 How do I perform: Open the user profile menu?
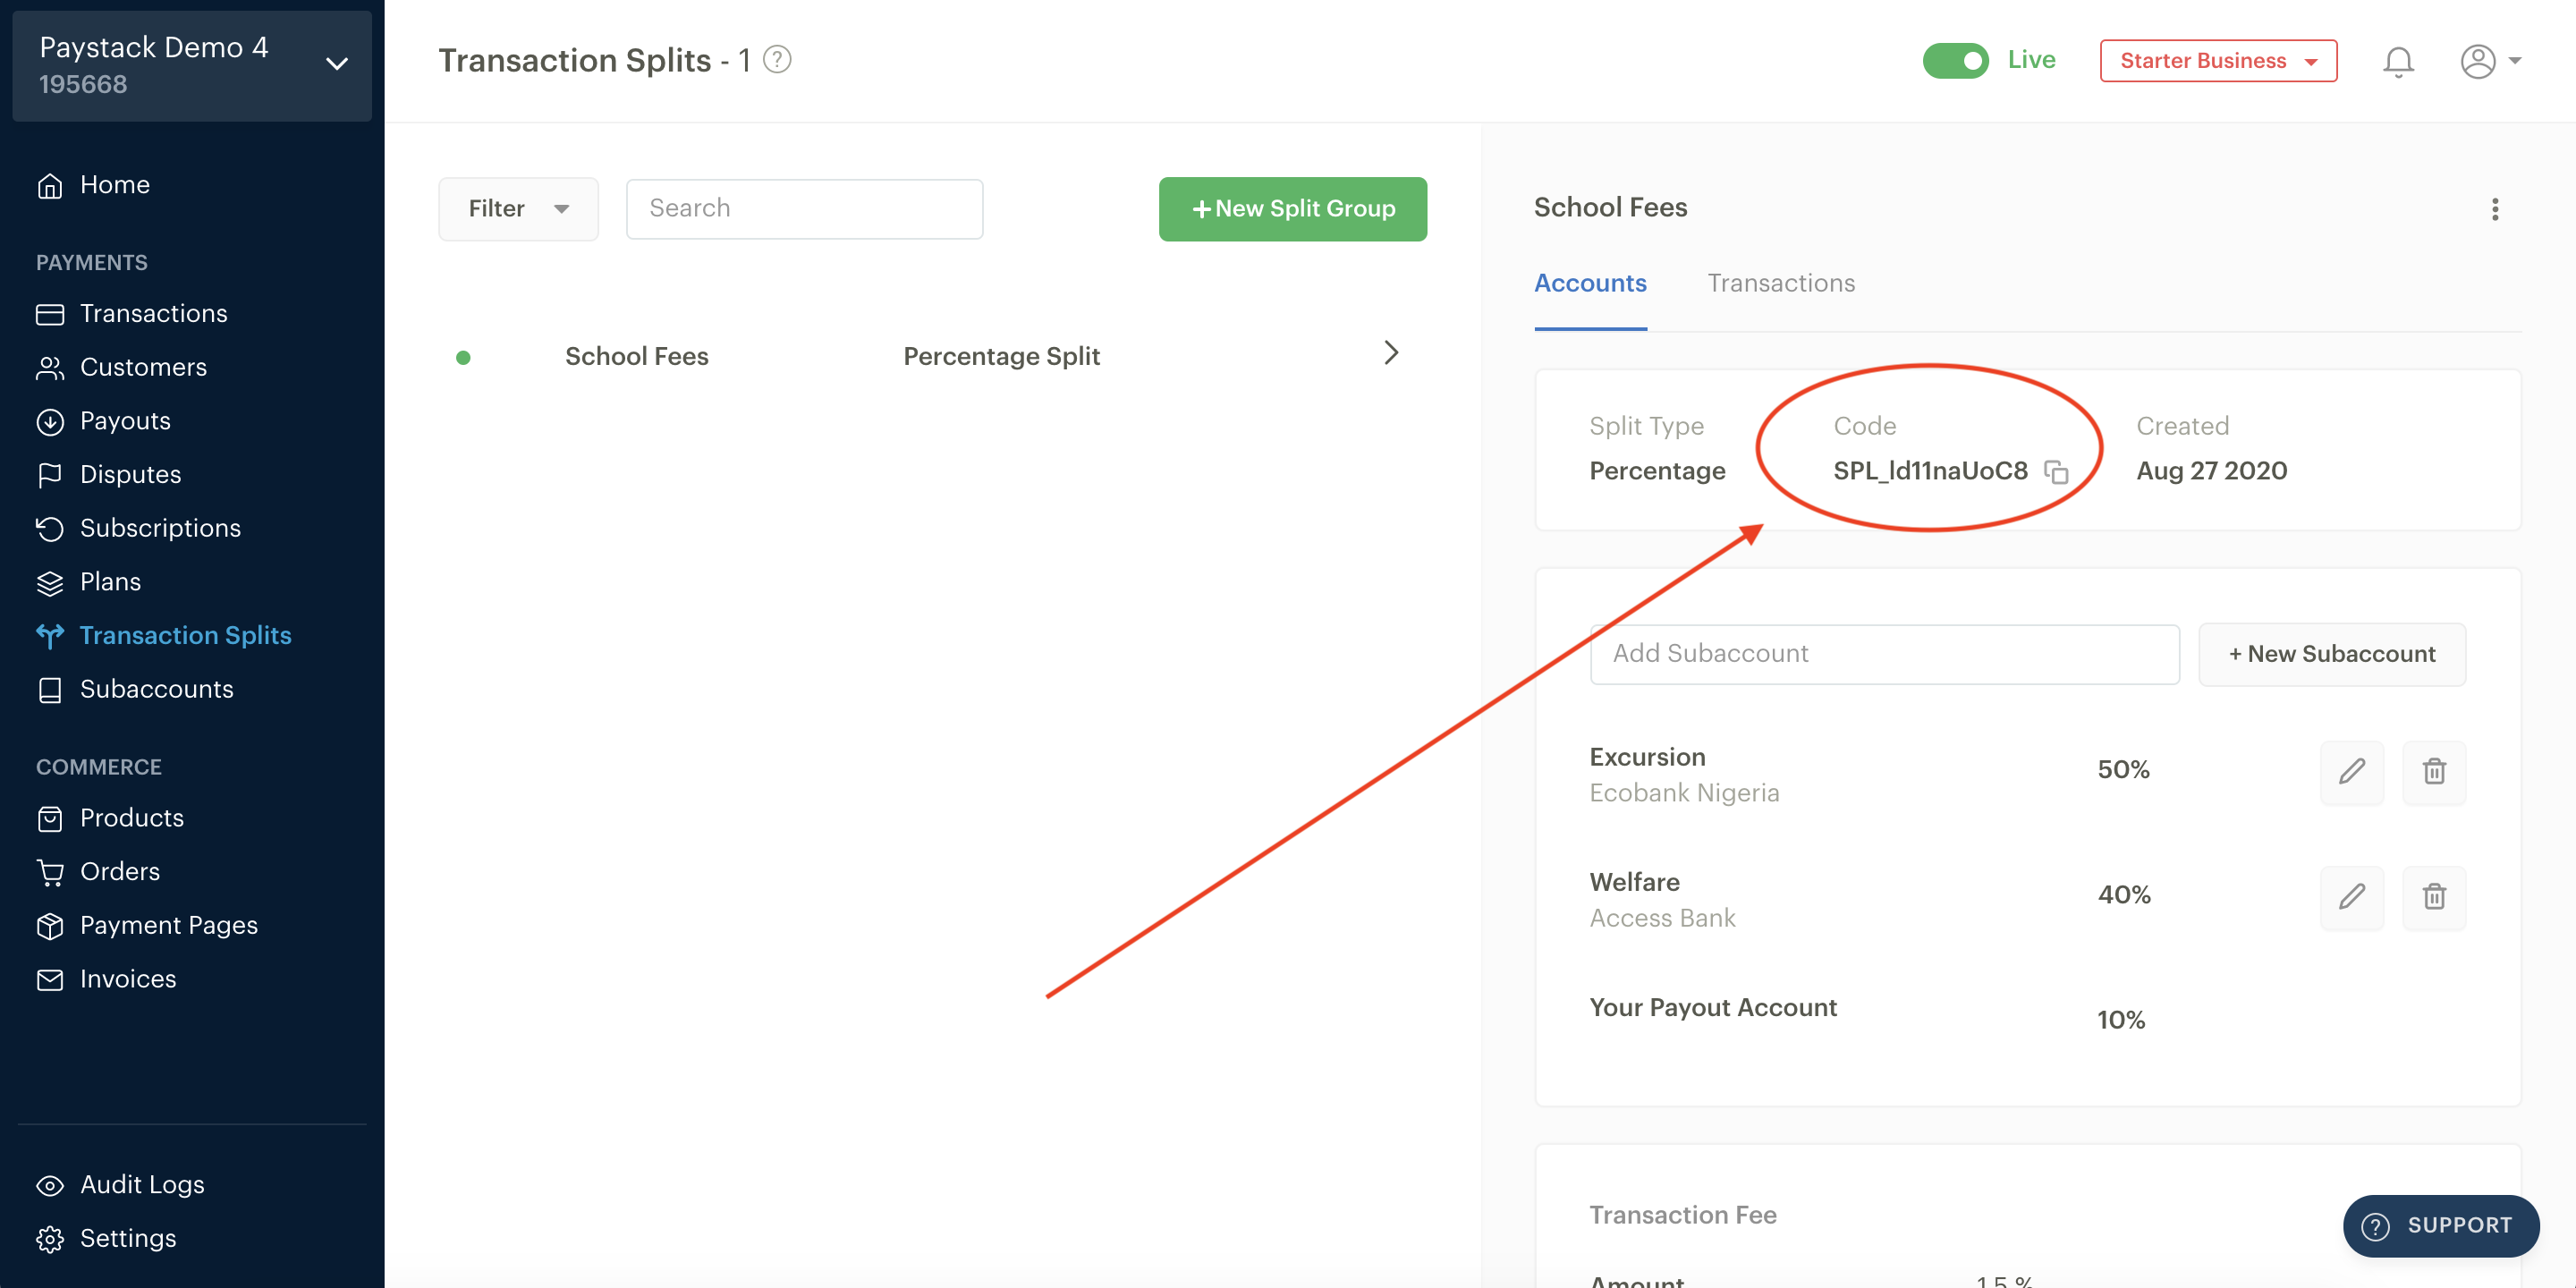[x=2490, y=62]
